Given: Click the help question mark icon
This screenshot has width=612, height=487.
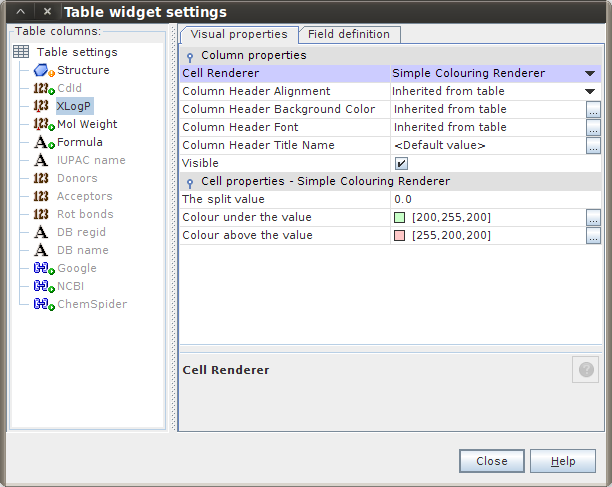Looking at the screenshot, I should click(x=585, y=370).
